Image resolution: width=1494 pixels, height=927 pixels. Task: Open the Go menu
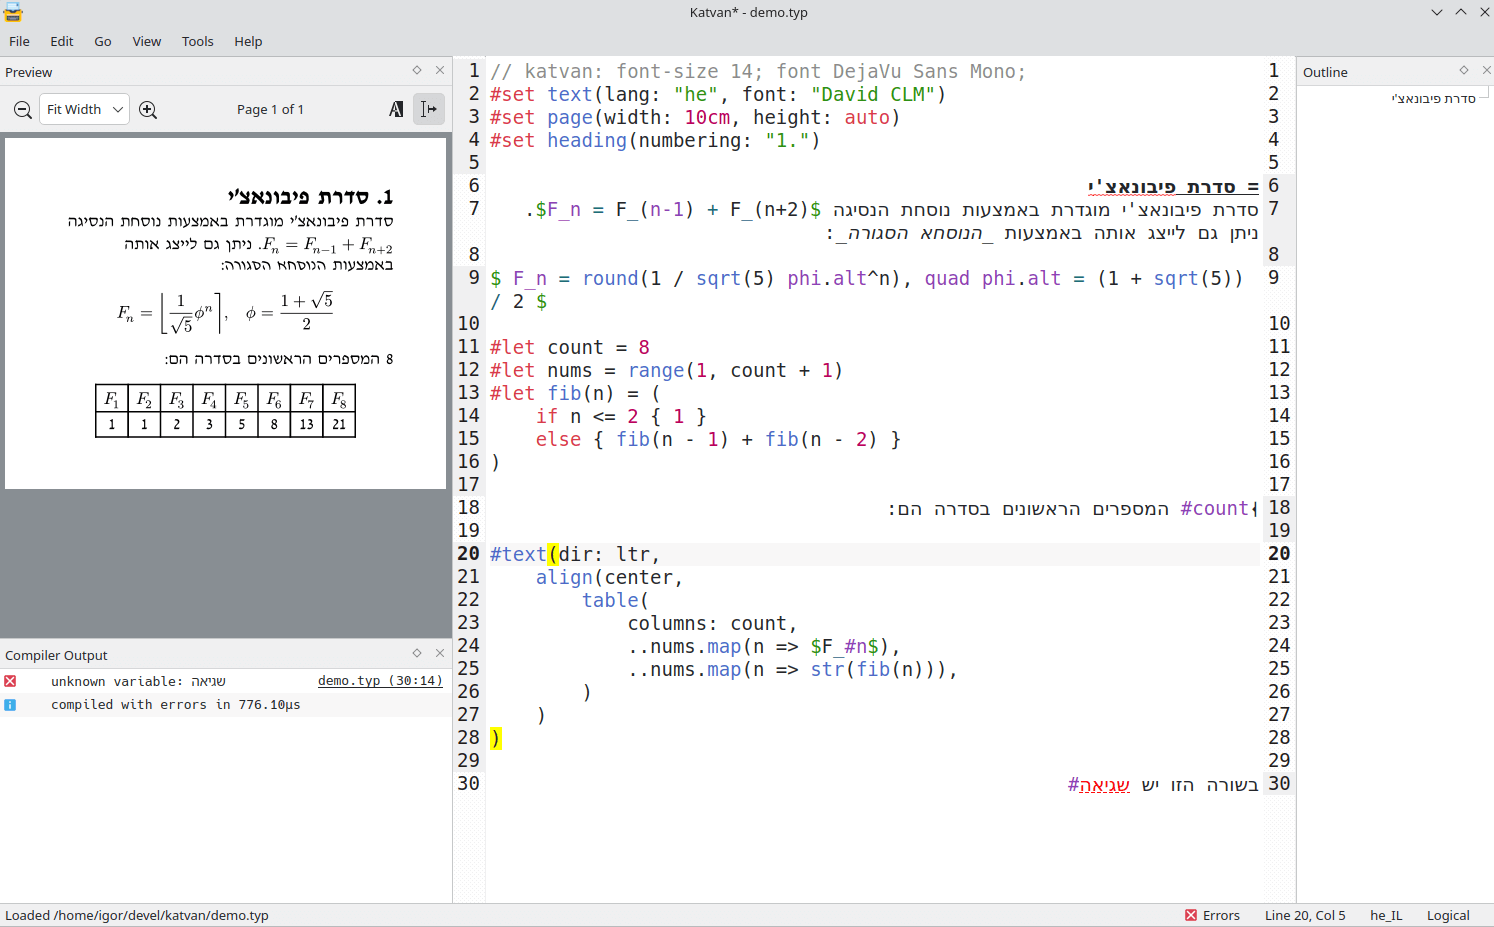[x=103, y=41]
